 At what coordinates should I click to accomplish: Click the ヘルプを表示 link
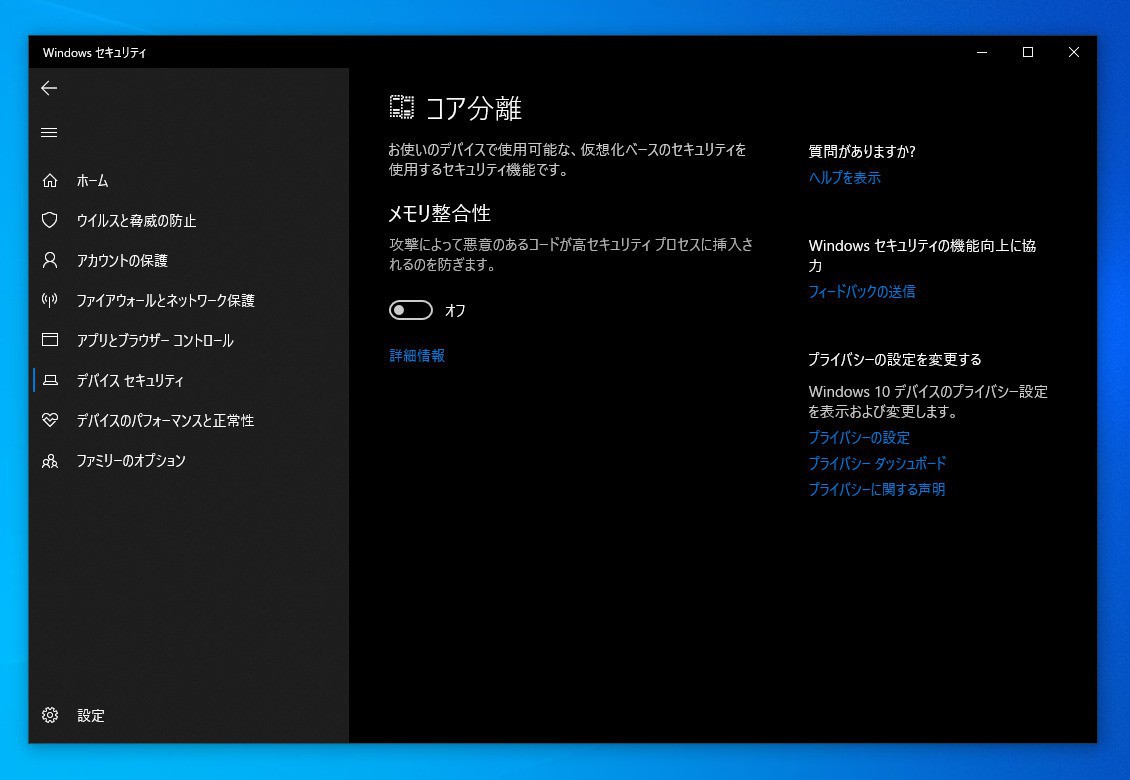[845, 178]
